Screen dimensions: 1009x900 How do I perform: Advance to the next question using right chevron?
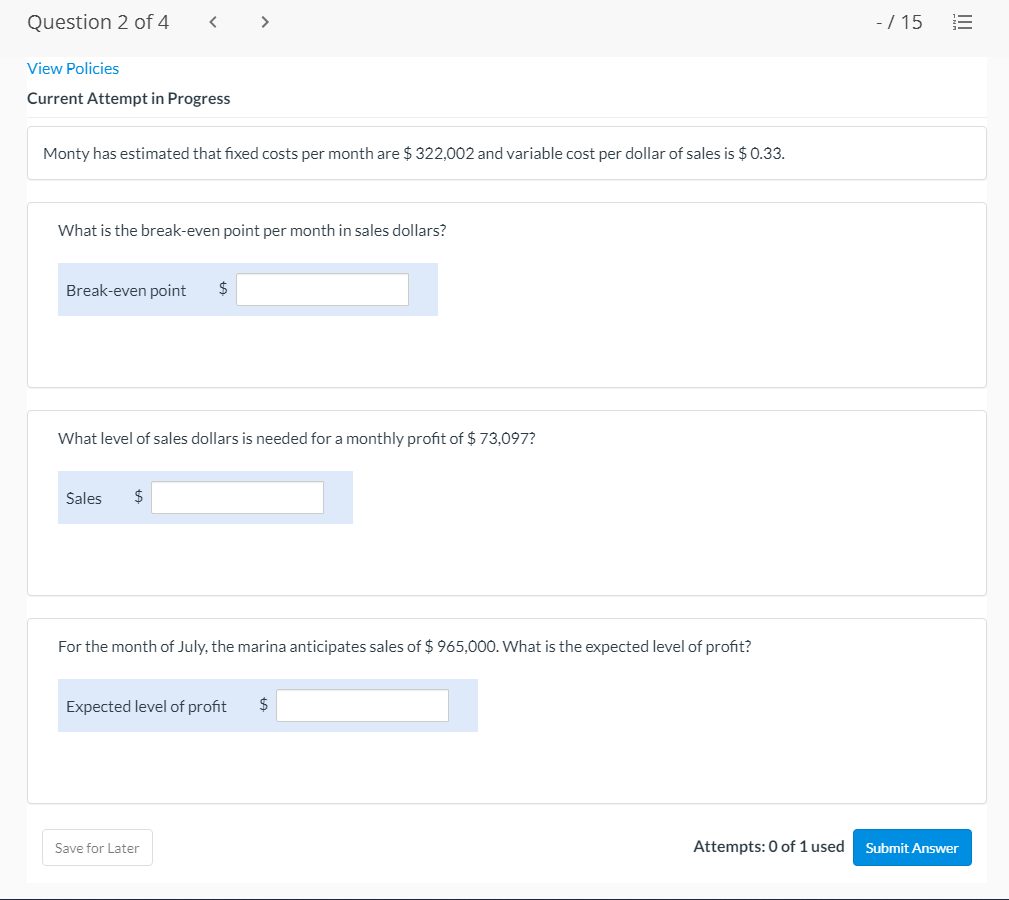tap(264, 21)
